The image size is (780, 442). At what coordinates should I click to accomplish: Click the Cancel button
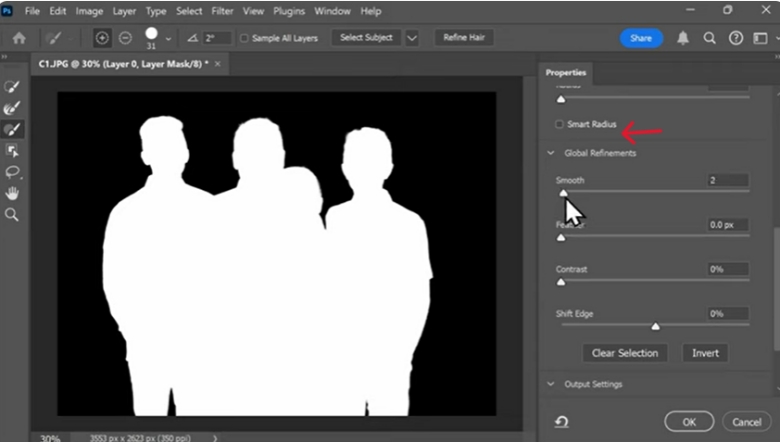click(747, 422)
